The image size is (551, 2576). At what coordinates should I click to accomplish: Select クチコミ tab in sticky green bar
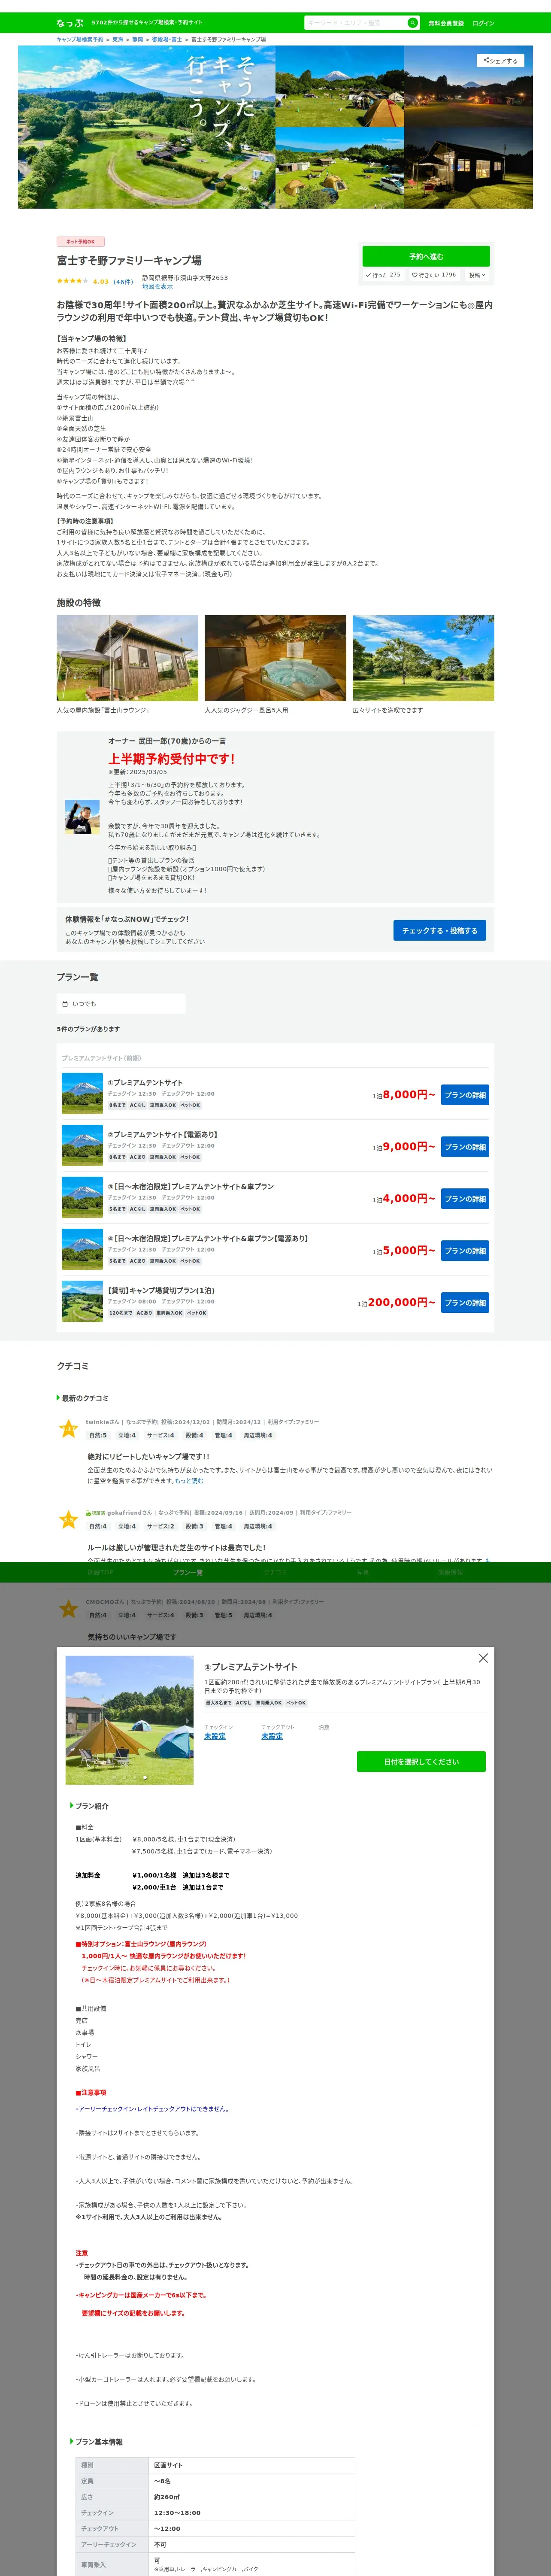point(275,1572)
